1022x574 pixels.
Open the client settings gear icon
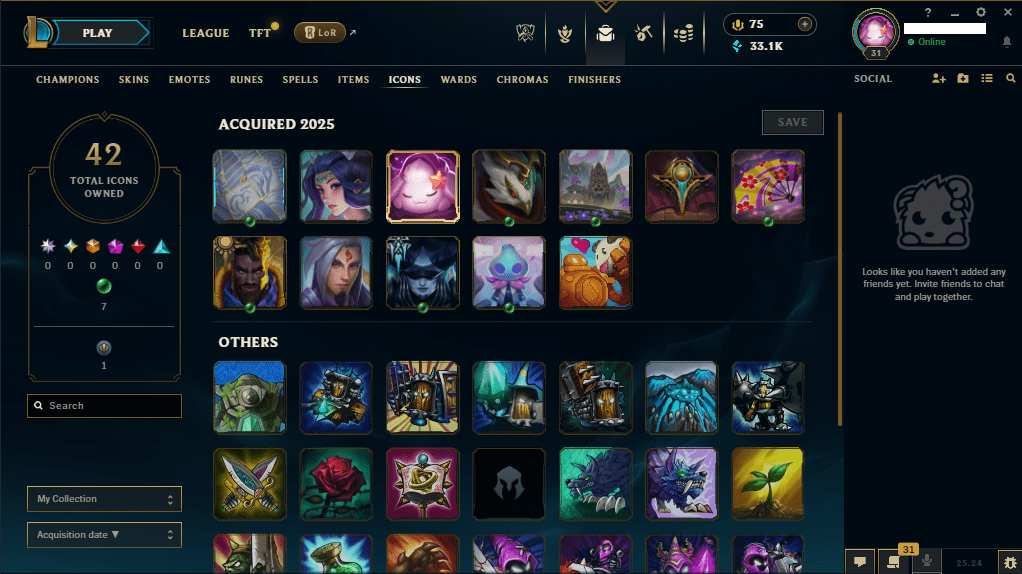click(980, 12)
